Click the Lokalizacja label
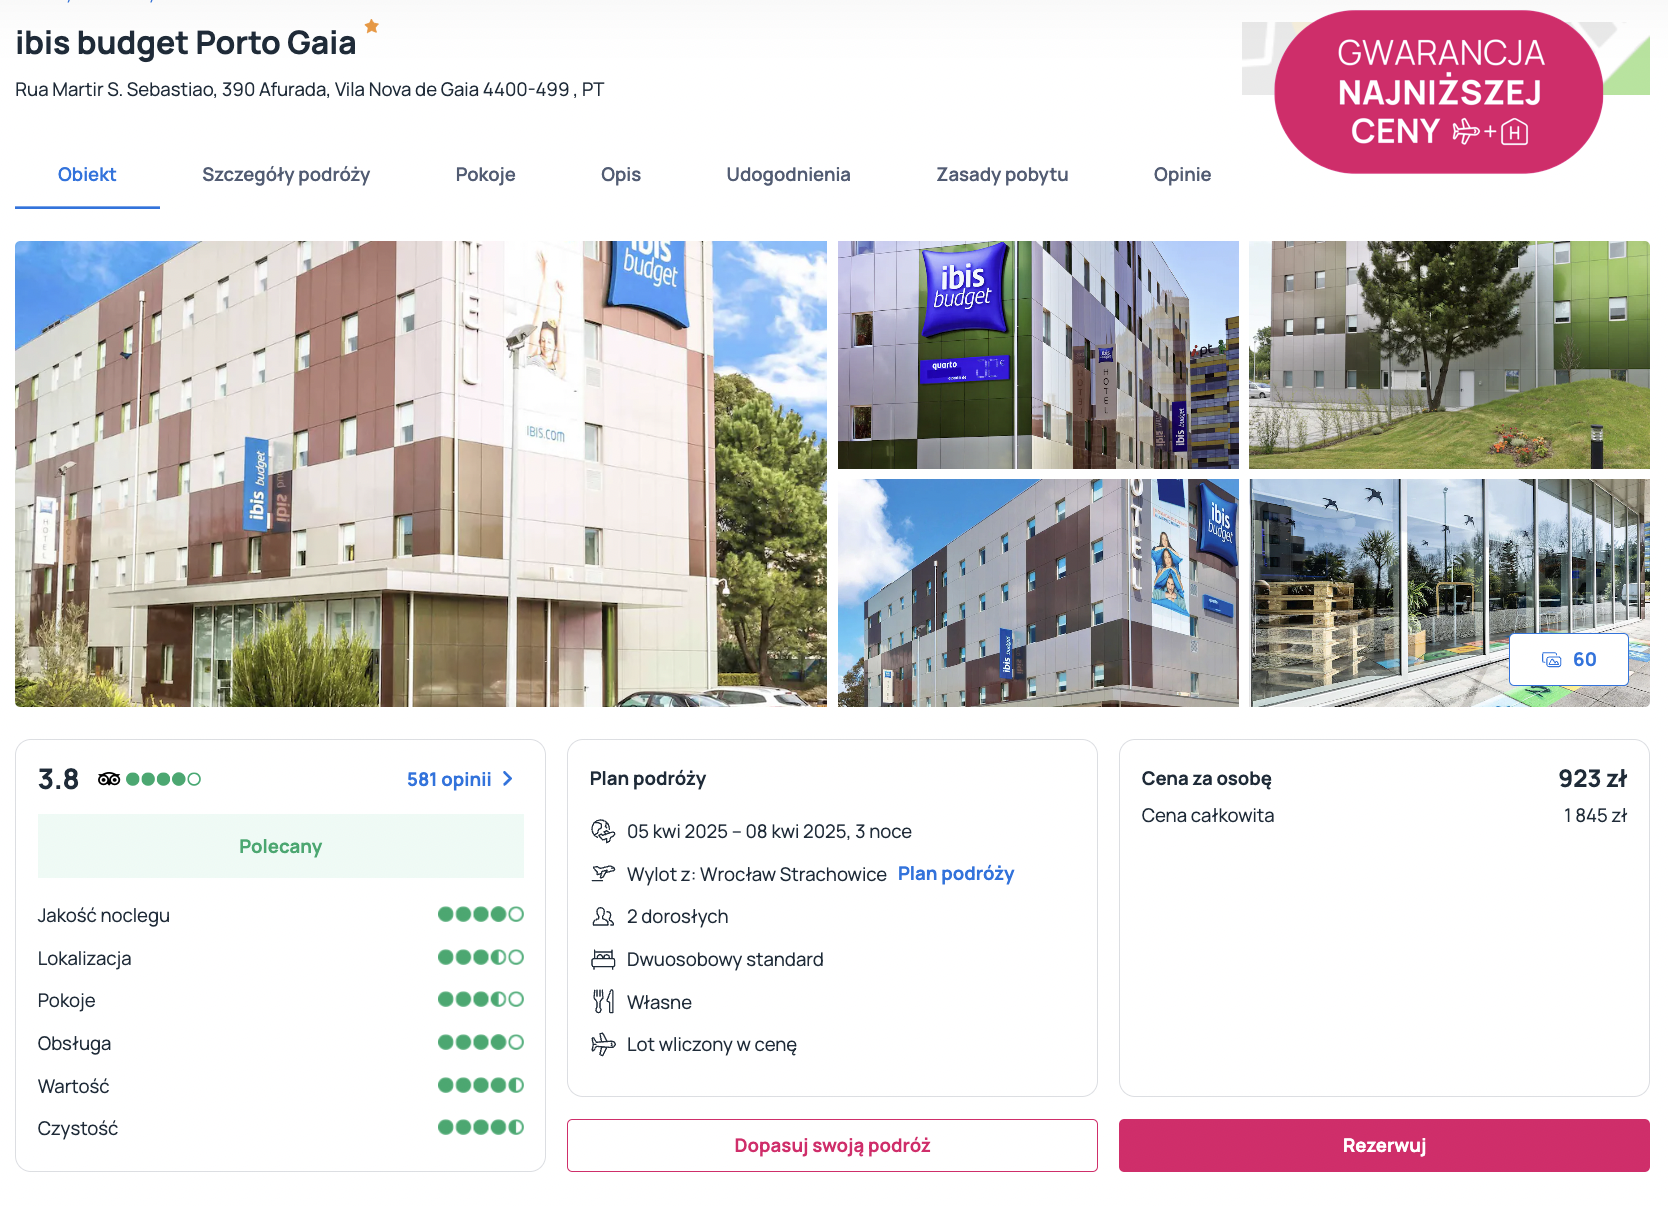This screenshot has height=1206, width=1668. 85,959
